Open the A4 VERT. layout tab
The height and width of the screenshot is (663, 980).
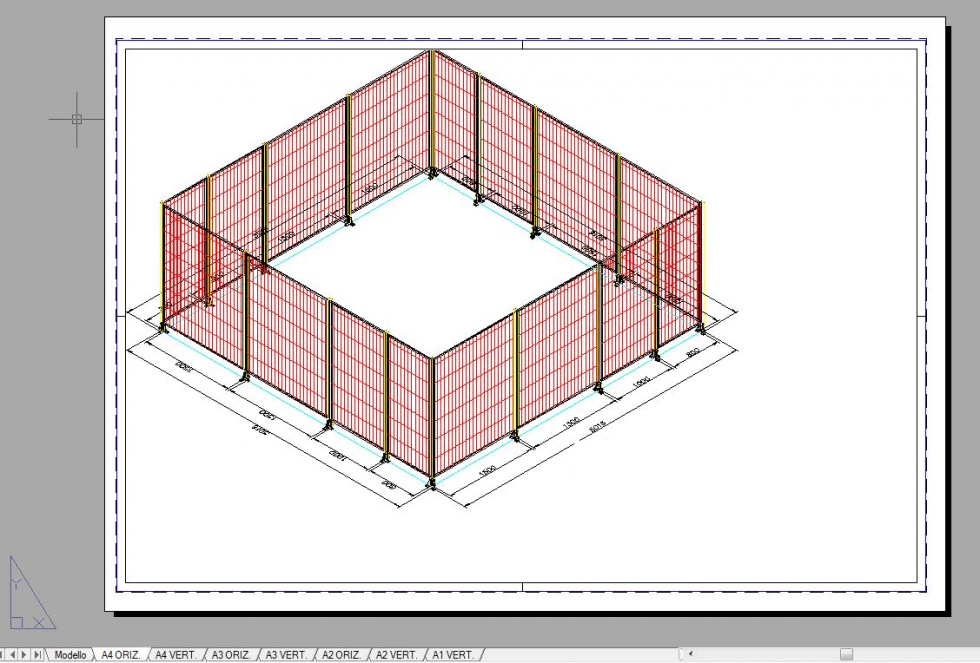coord(176,655)
